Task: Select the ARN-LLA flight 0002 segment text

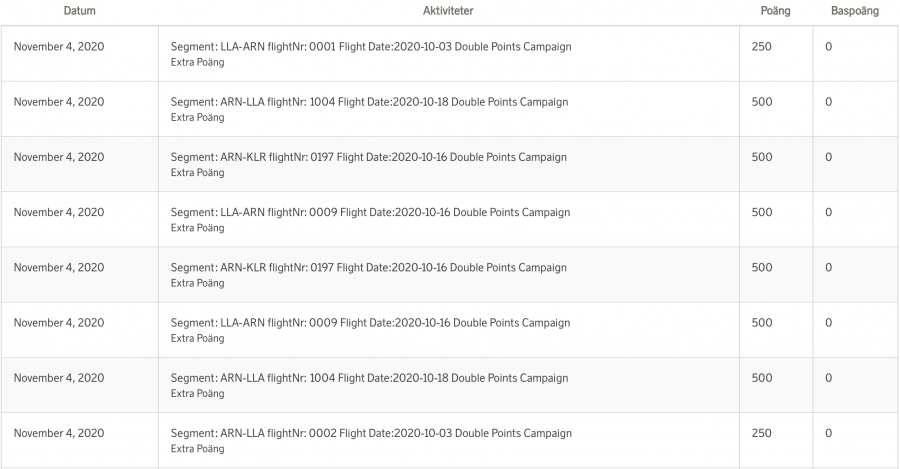Action: (x=371, y=434)
